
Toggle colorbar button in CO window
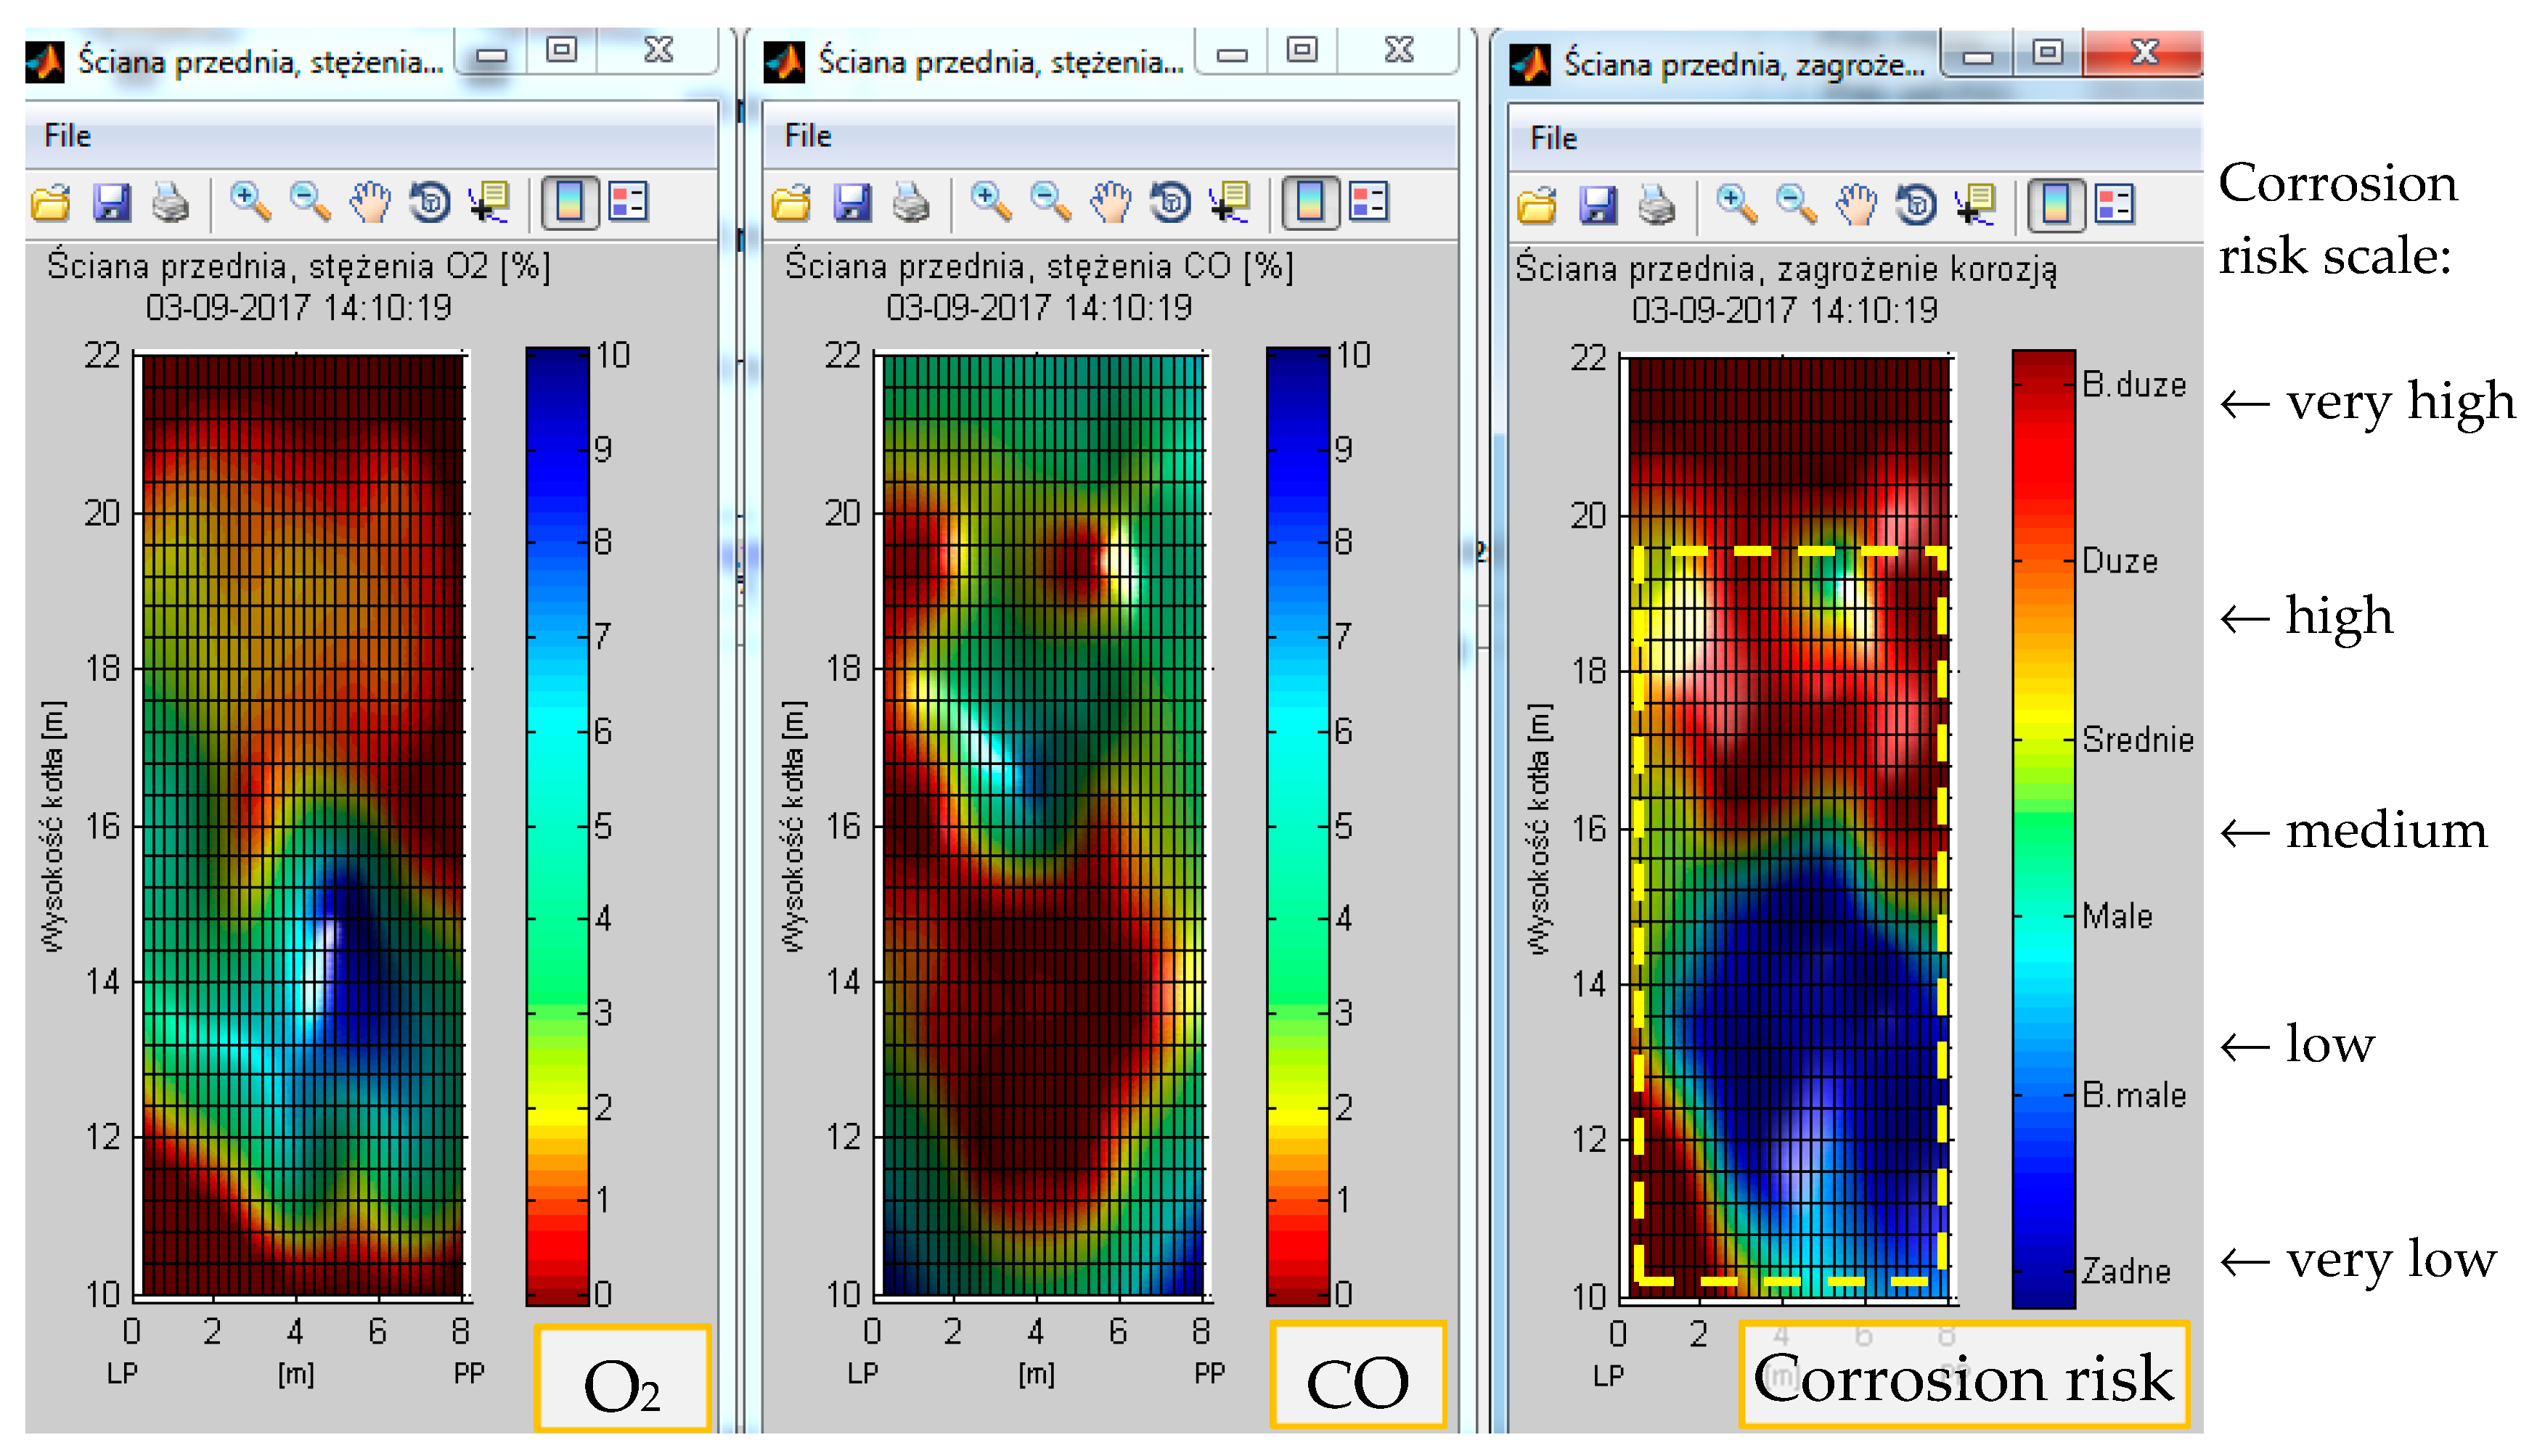pyautogui.click(x=1310, y=202)
